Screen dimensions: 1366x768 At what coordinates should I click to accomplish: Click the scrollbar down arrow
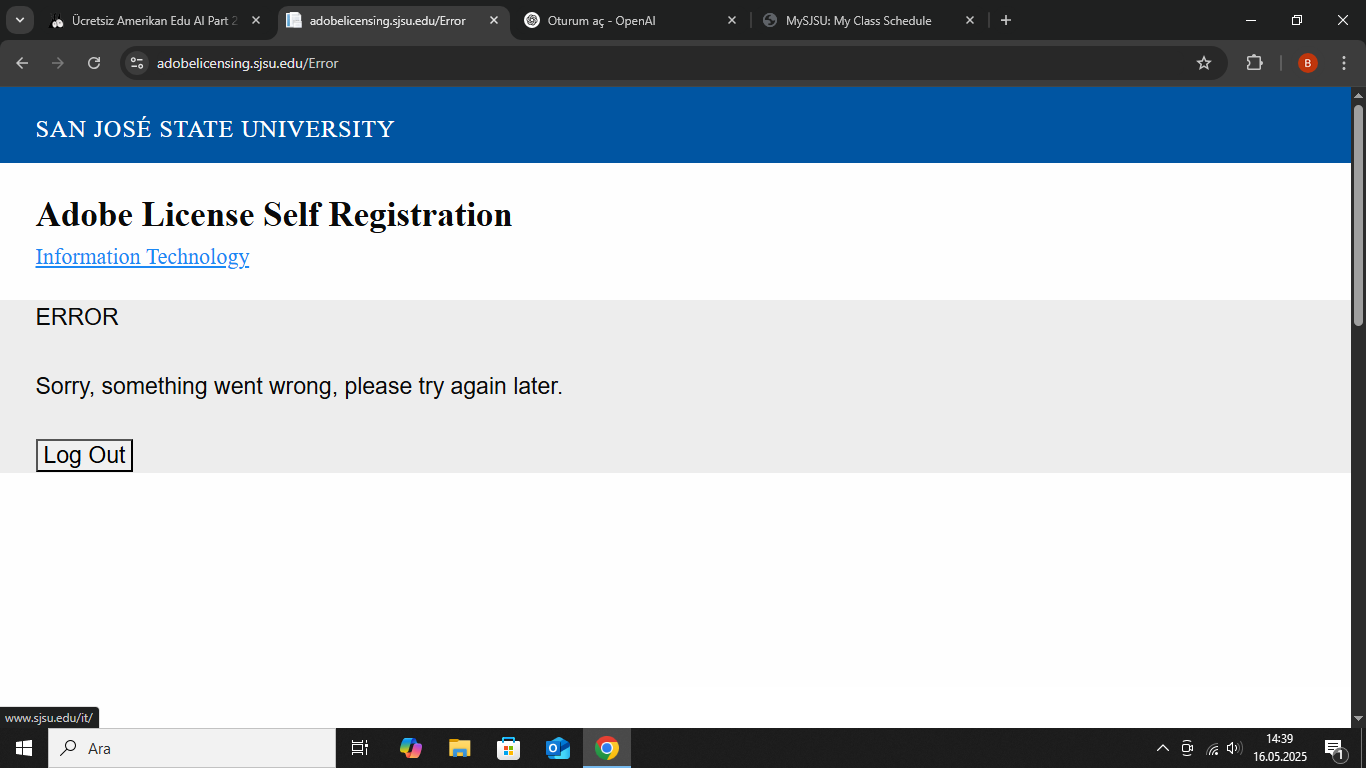tap(1358, 719)
